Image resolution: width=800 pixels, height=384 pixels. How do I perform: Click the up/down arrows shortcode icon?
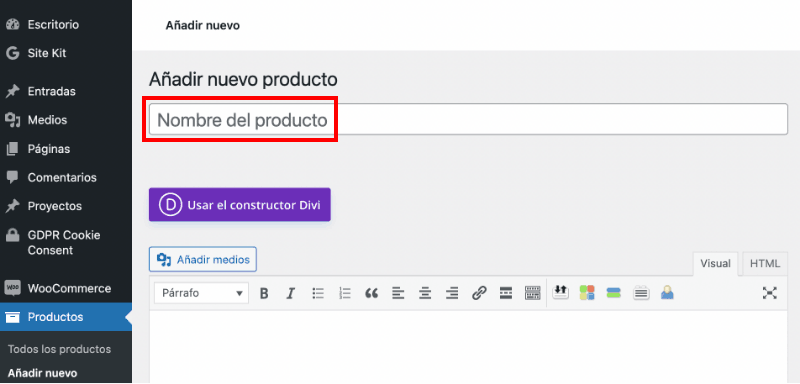(x=560, y=293)
